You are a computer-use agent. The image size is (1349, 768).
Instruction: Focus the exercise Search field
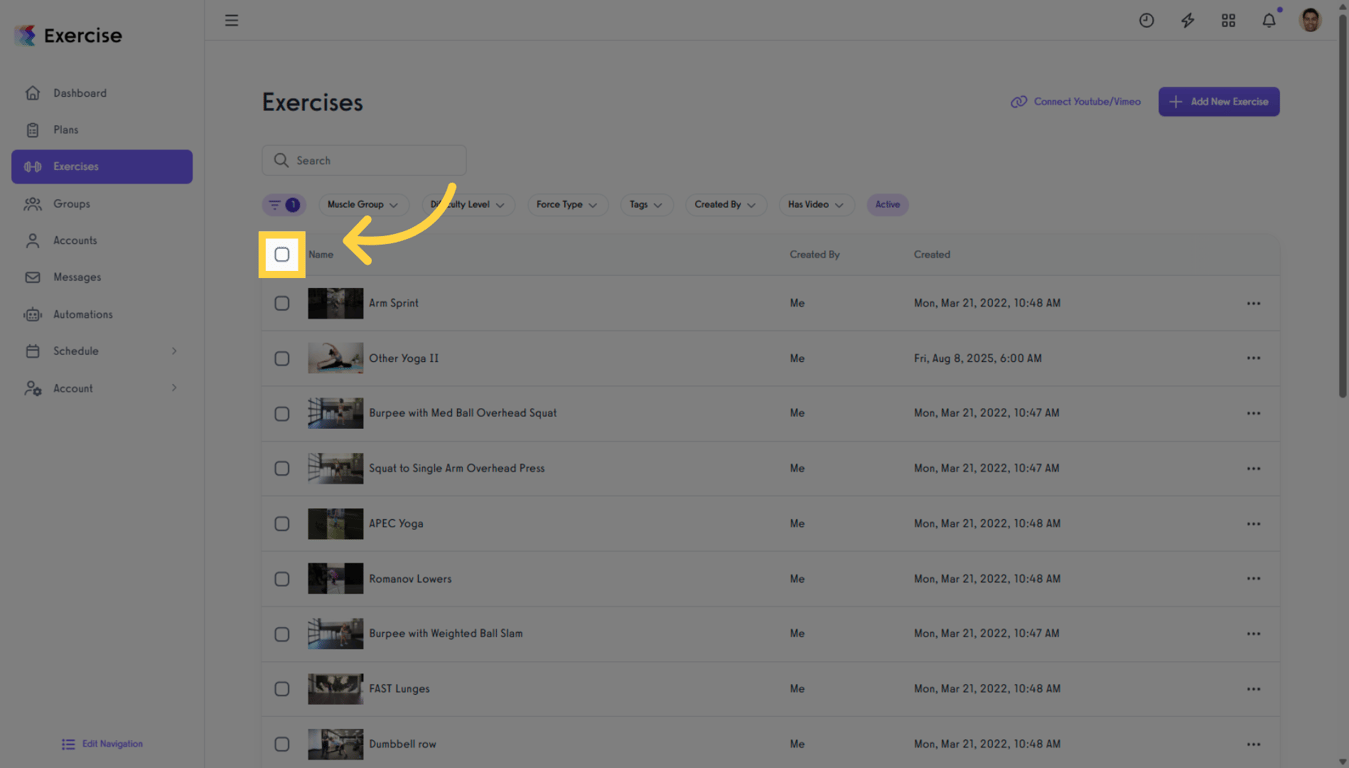pos(364,160)
